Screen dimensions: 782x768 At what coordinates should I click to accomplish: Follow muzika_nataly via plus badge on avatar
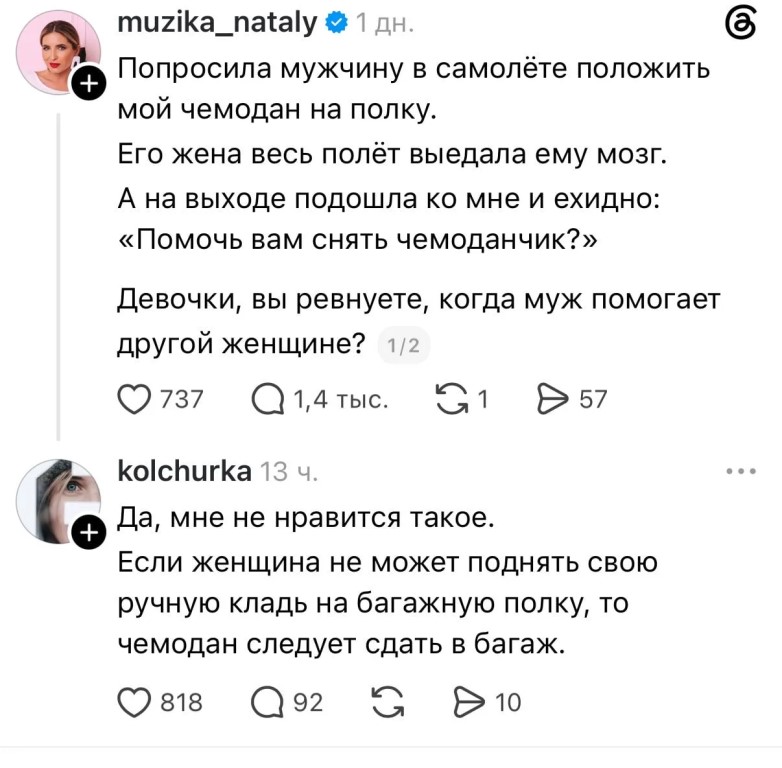click(89, 83)
